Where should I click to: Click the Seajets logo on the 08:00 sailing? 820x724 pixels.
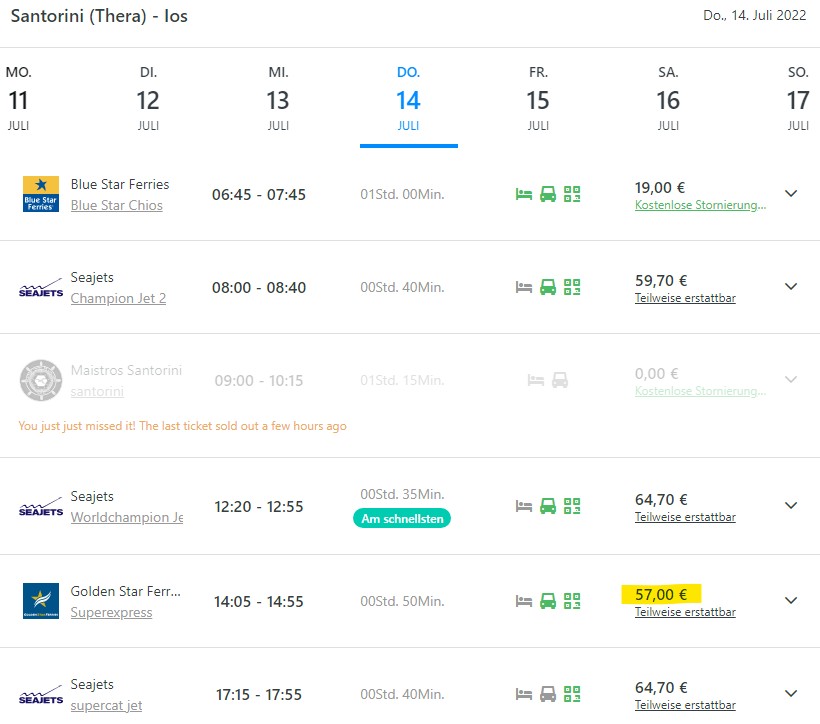(x=41, y=288)
